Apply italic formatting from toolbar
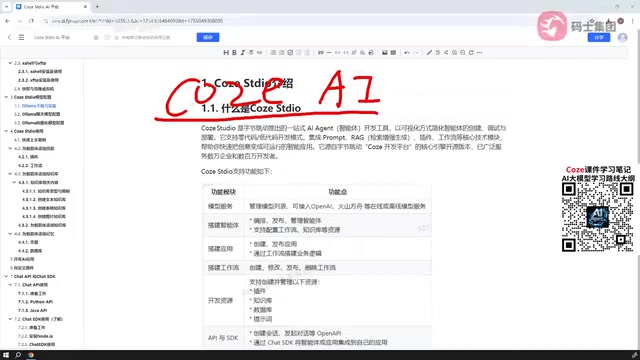Viewport: 640px width, 360px height. pyautogui.click(x=242, y=53)
